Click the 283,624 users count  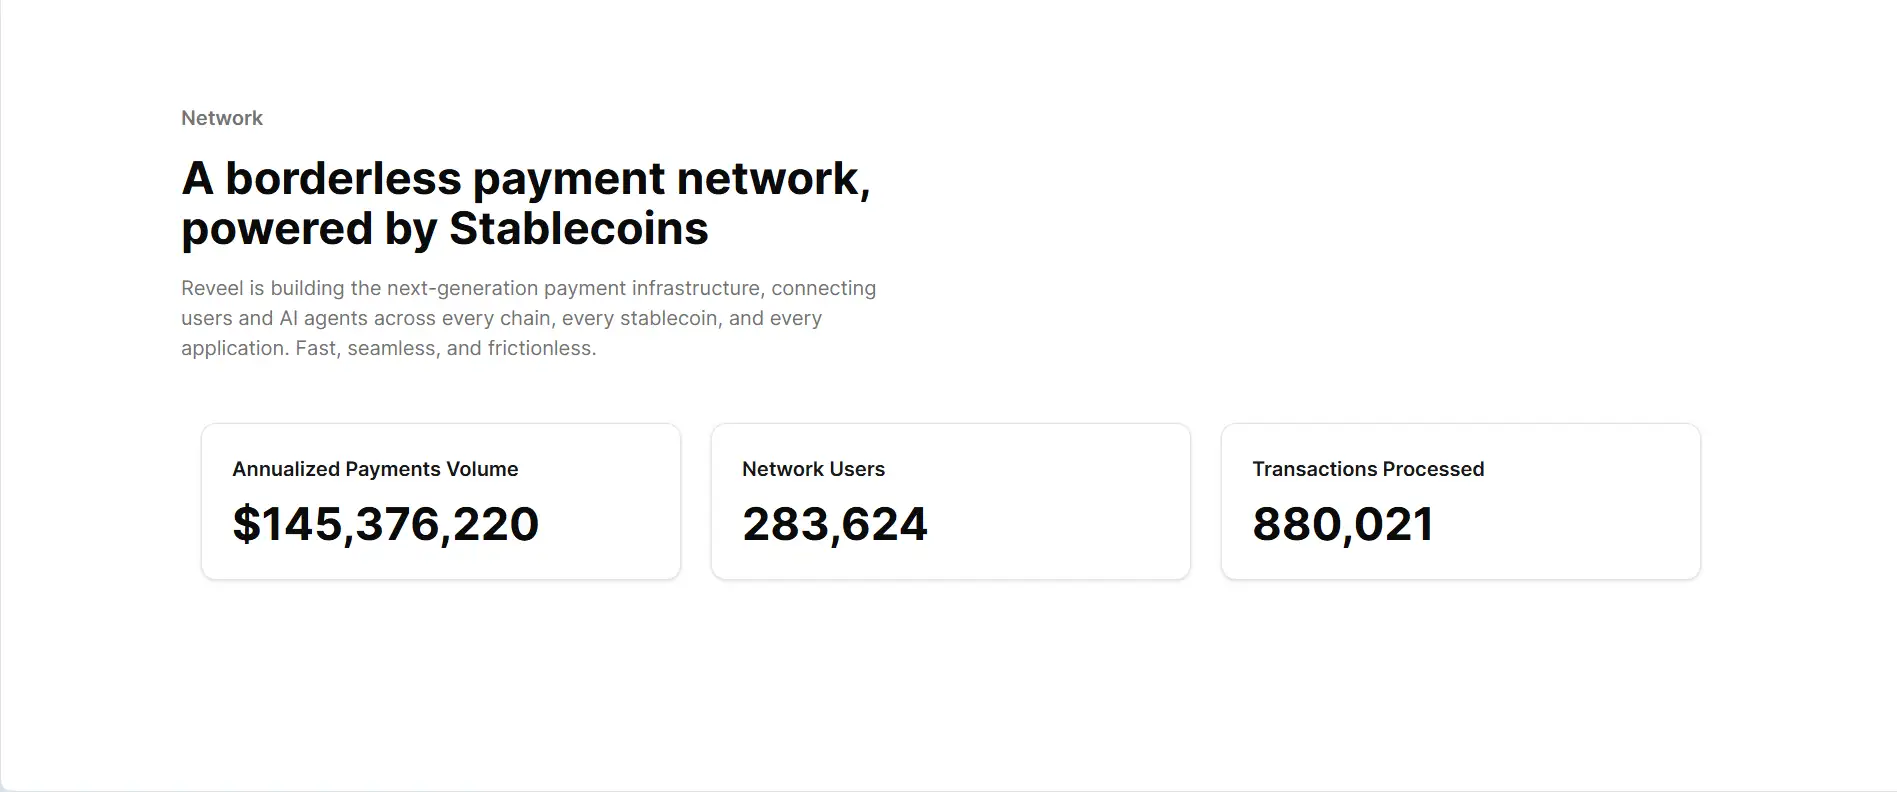834,524
